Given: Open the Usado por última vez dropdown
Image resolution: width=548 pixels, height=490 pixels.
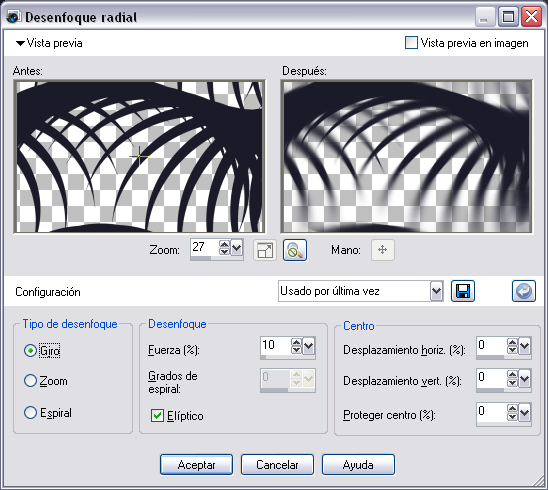Looking at the screenshot, I should [x=436, y=291].
